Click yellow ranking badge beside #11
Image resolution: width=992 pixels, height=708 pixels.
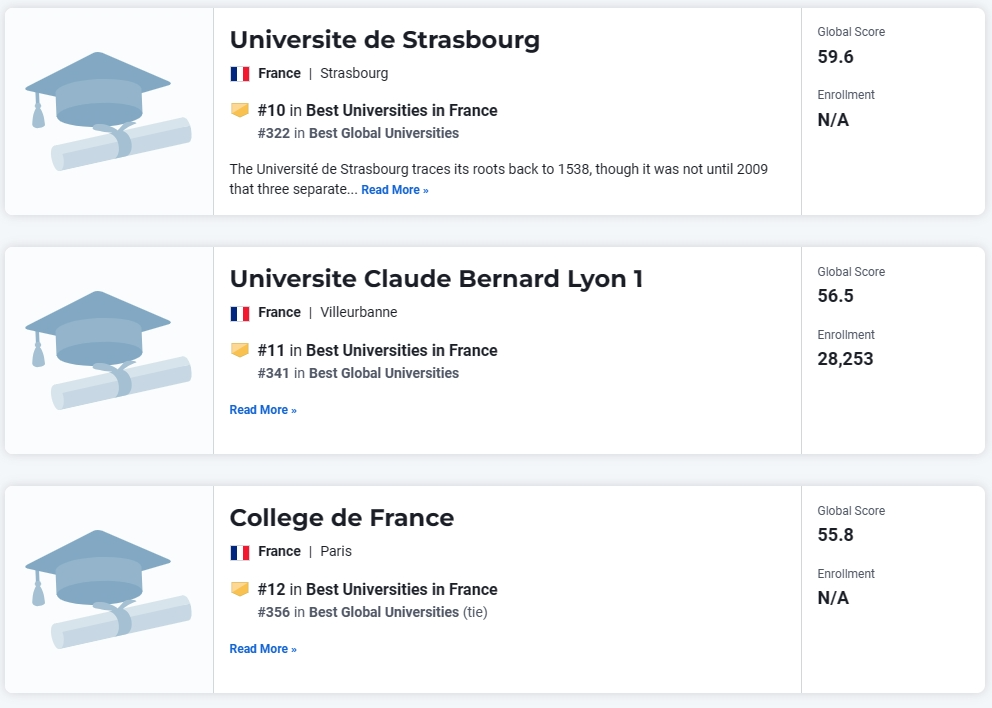(x=240, y=350)
